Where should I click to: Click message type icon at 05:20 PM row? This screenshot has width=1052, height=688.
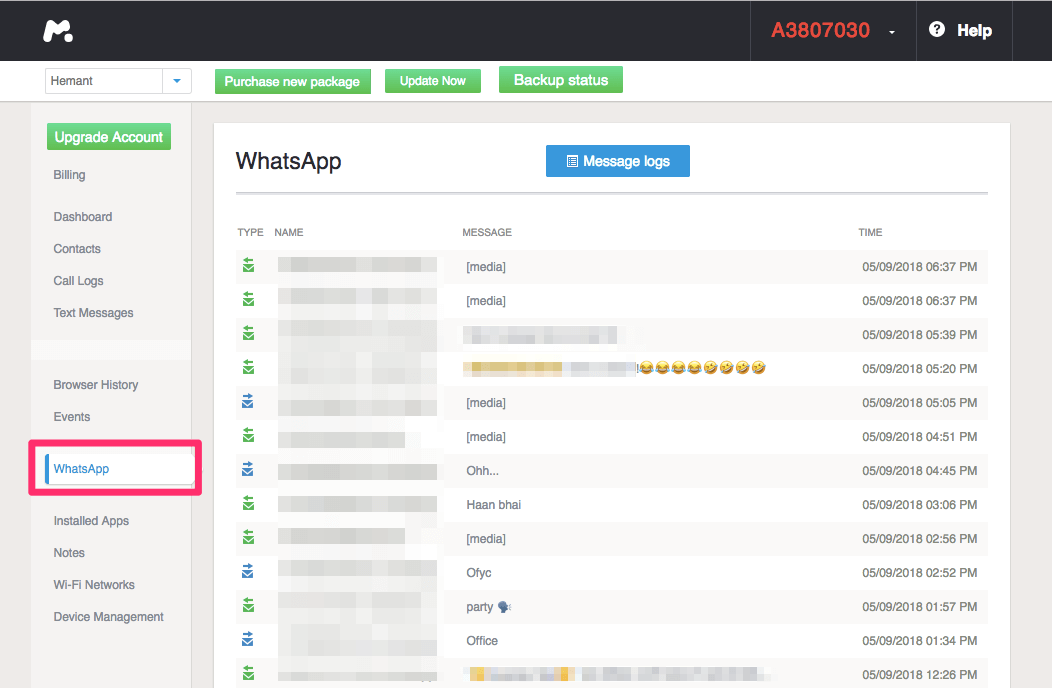point(248,367)
